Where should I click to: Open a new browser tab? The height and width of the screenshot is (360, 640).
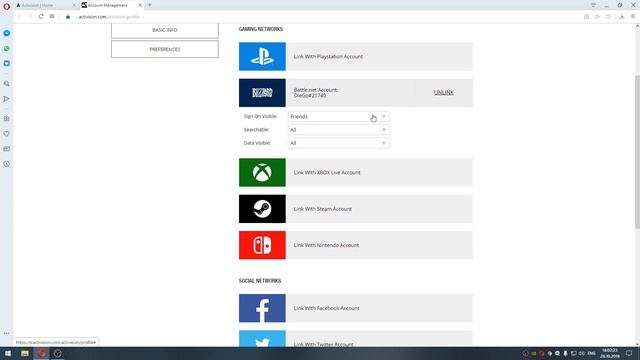tap(150, 5)
